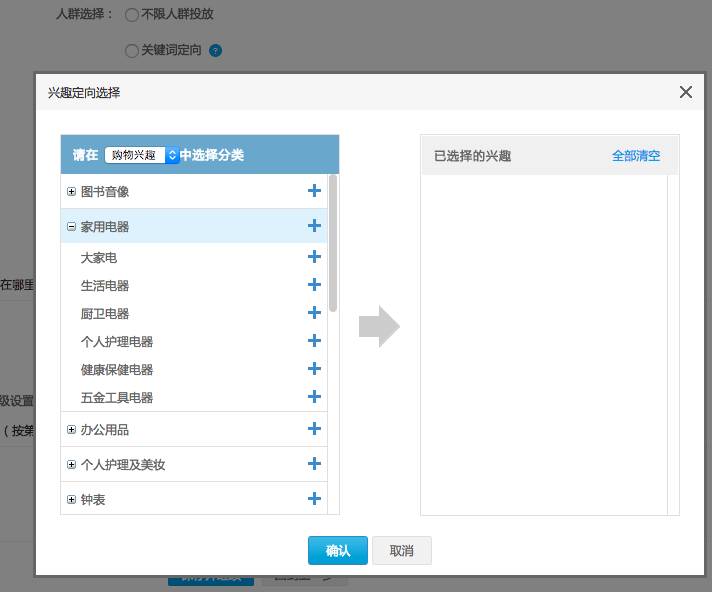Select 不限人群投放 radio button
712x592 pixels.
pyautogui.click(x=132, y=15)
